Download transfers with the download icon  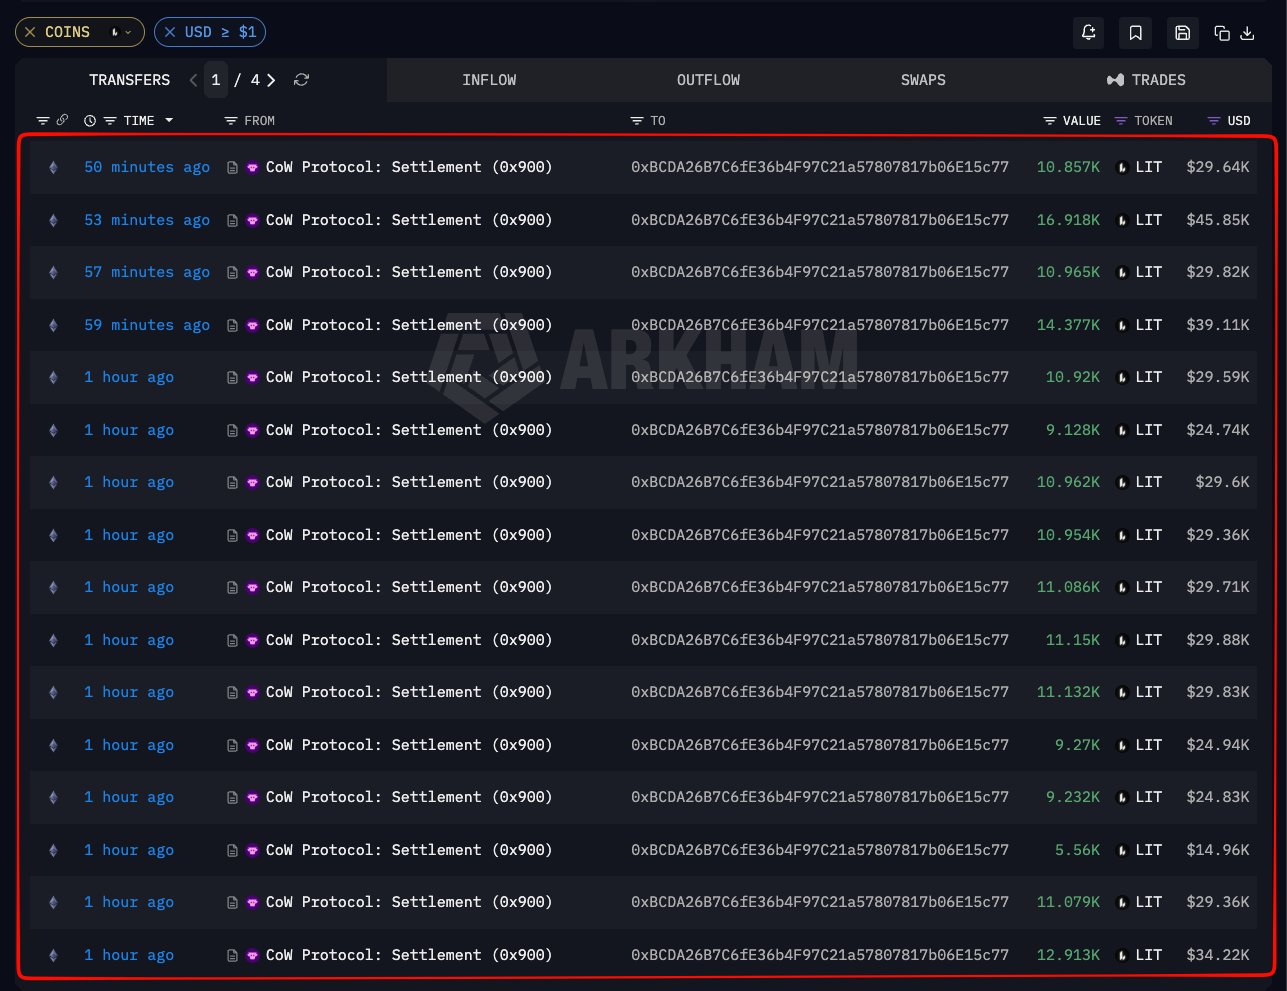[x=1247, y=33]
